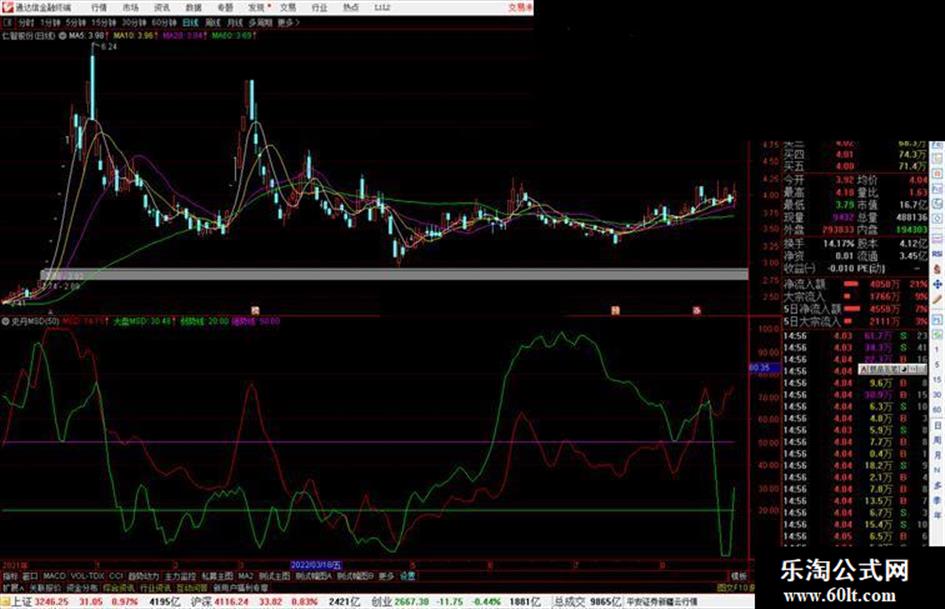Select the 月 period in right sidebar
The height and width of the screenshot is (609, 945).
pos(937,456)
